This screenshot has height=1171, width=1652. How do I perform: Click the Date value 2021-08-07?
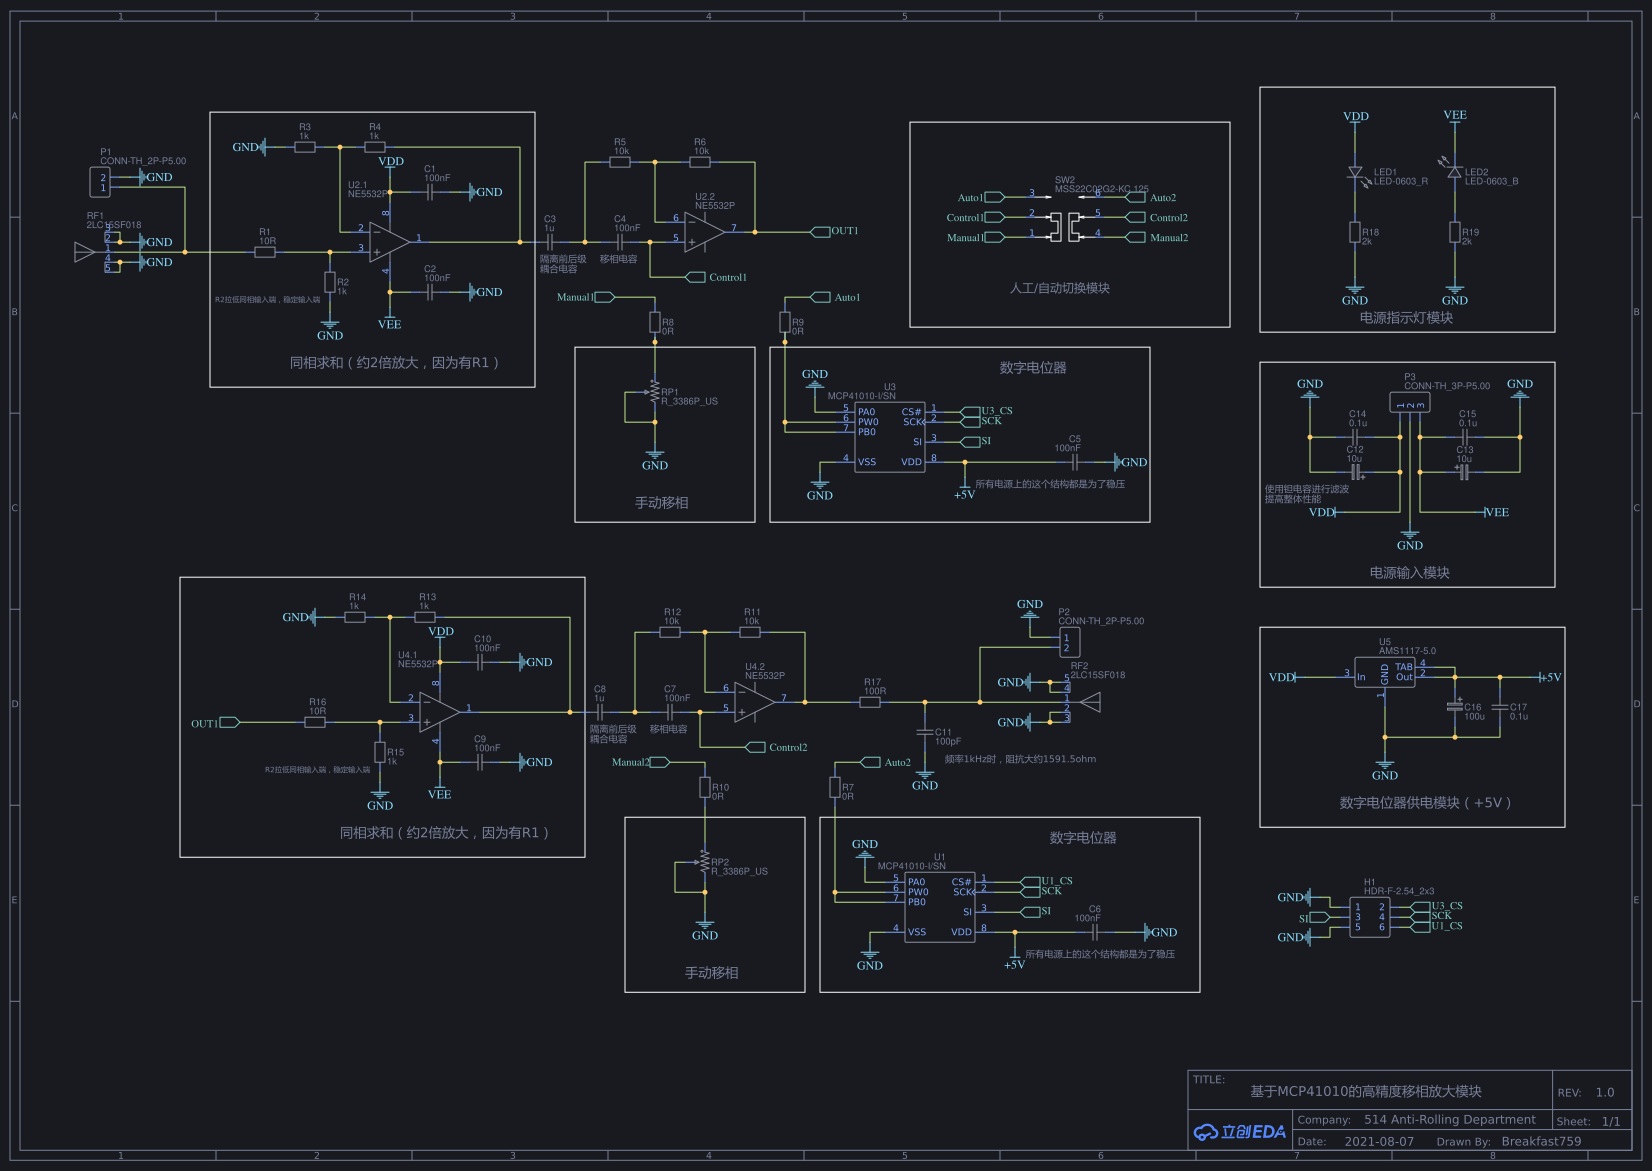click(1379, 1141)
